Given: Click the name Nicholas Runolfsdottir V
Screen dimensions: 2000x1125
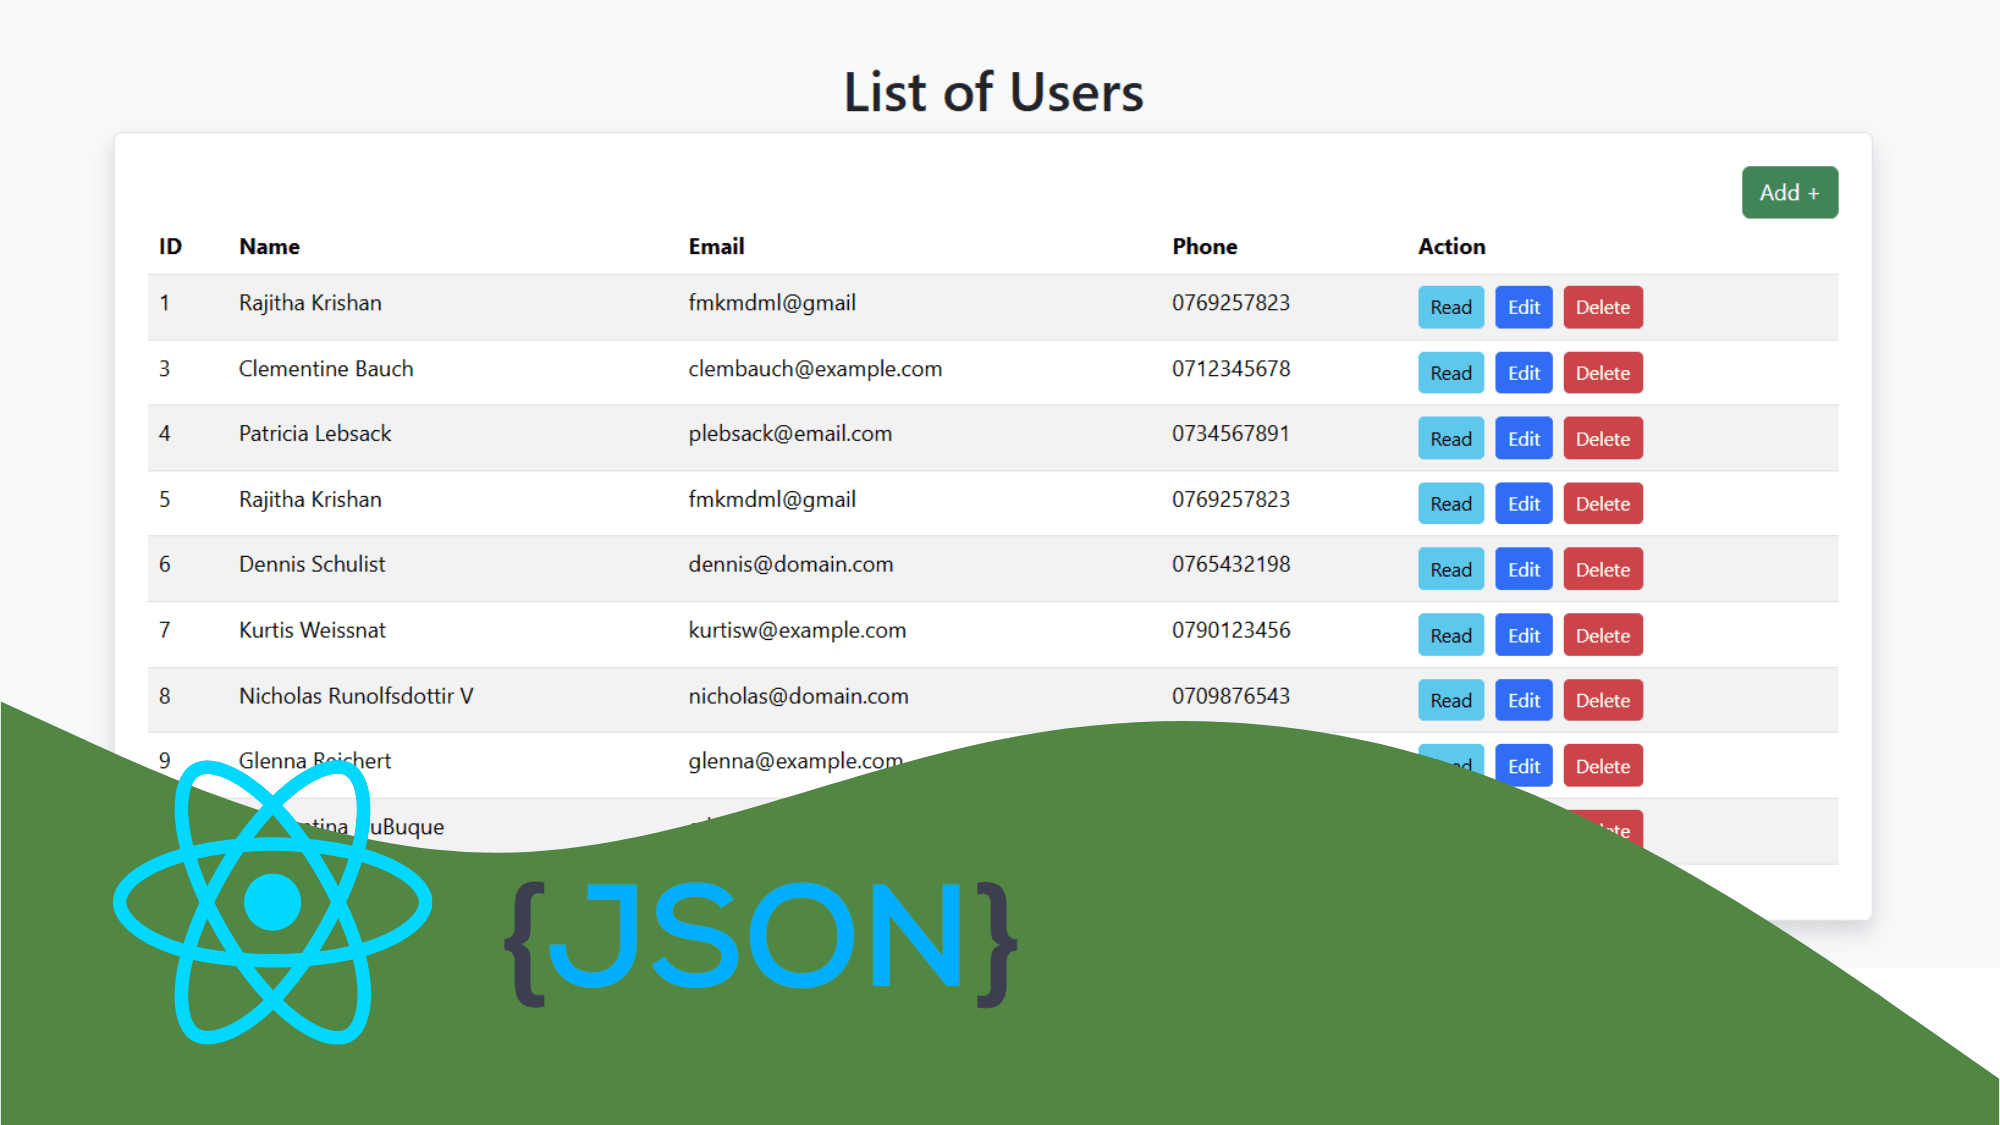Looking at the screenshot, I should point(356,696).
